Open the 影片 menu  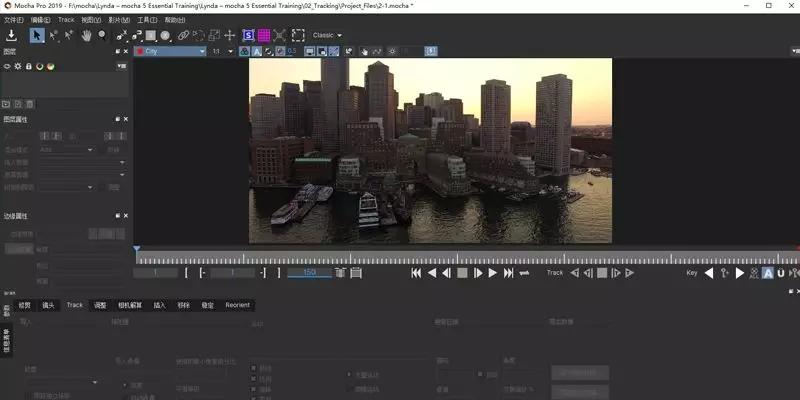point(119,20)
